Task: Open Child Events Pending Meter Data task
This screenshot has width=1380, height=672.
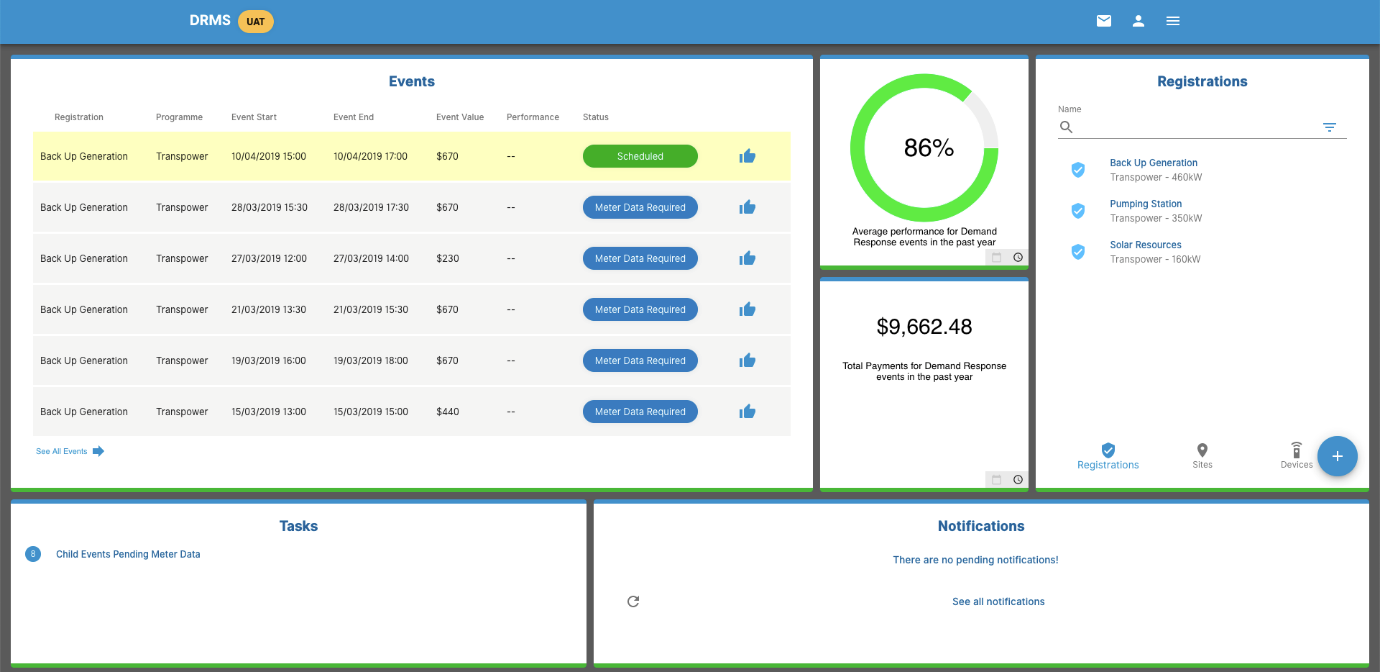Action: [x=128, y=554]
